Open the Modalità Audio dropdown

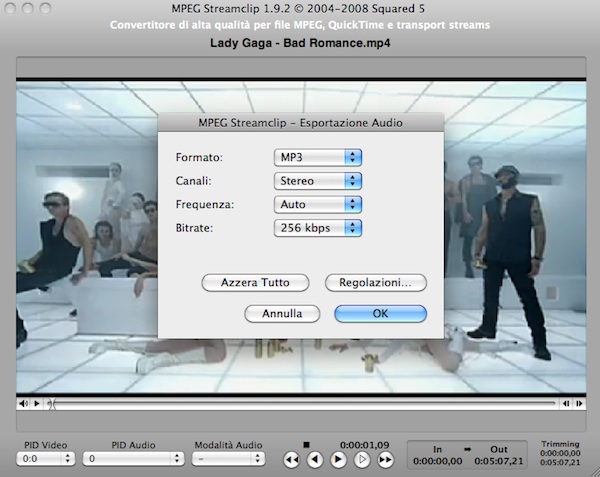[x=228, y=458]
